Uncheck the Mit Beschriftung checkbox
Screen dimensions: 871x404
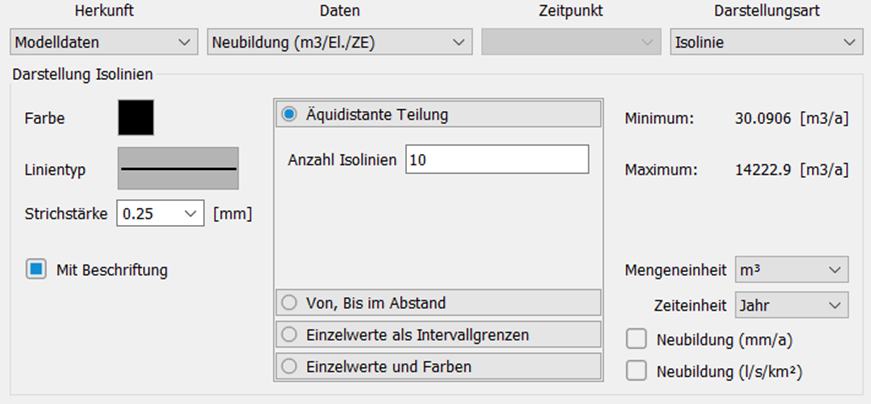[36, 270]
